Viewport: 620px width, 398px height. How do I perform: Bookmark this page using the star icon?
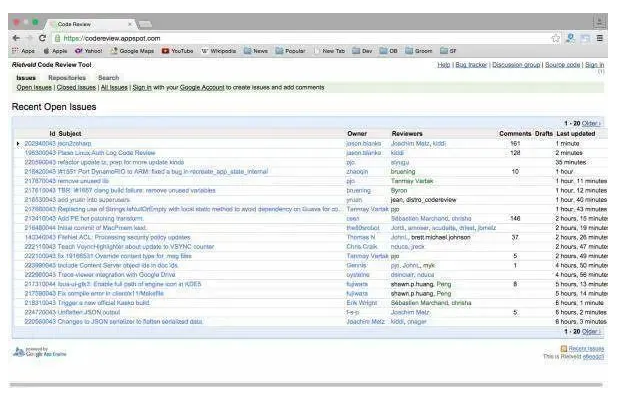tap(556, 38)
